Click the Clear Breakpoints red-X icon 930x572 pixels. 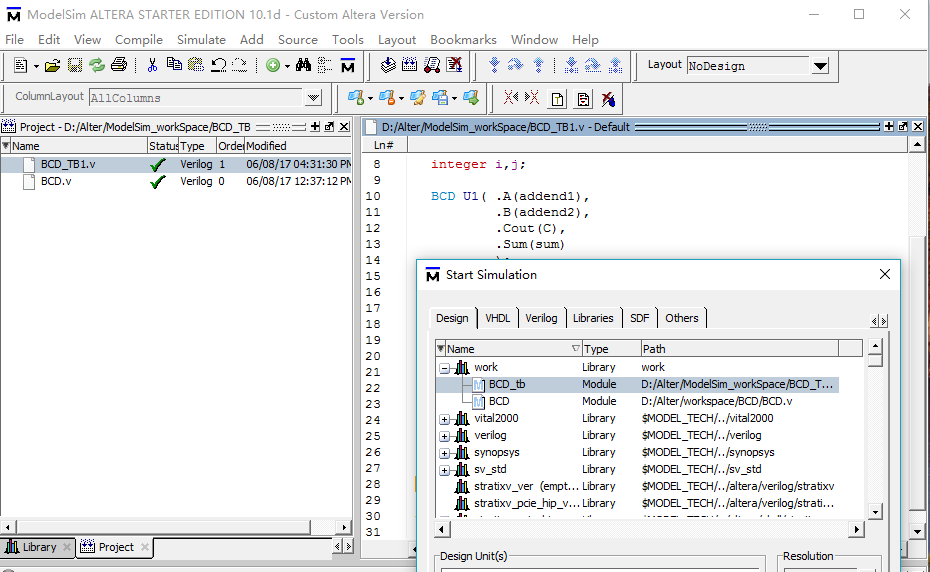point(608,99)
